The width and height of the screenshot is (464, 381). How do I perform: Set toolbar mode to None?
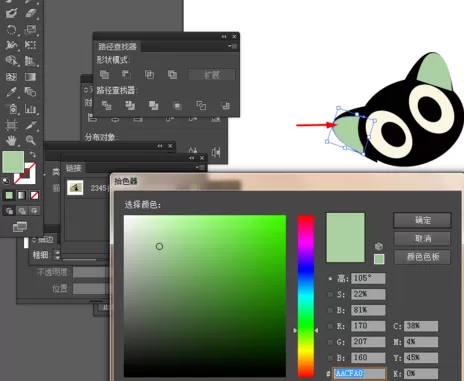click(34, 195)
